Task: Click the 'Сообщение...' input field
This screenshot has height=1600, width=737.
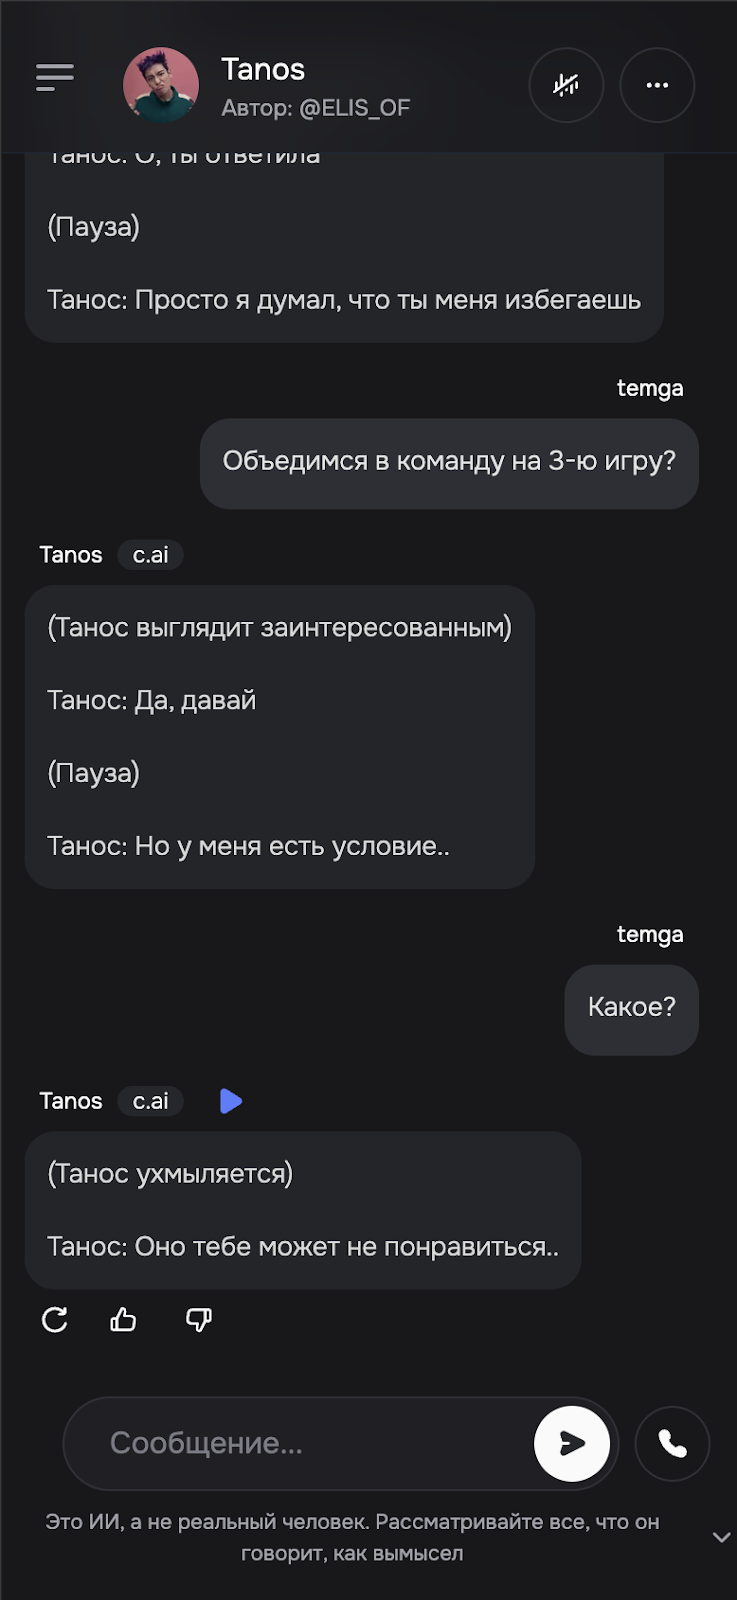Action: click(x=300, y=1444)
